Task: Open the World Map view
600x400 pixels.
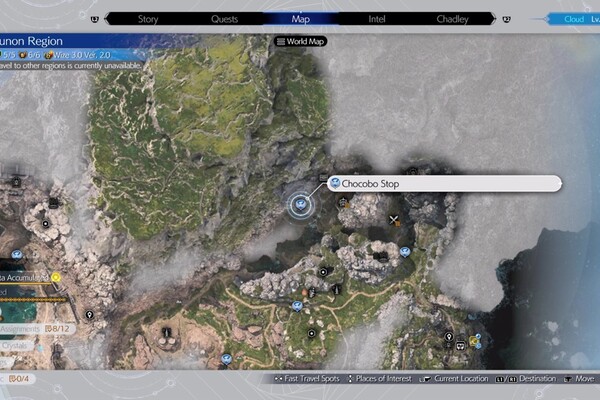Action: point(300,41)
